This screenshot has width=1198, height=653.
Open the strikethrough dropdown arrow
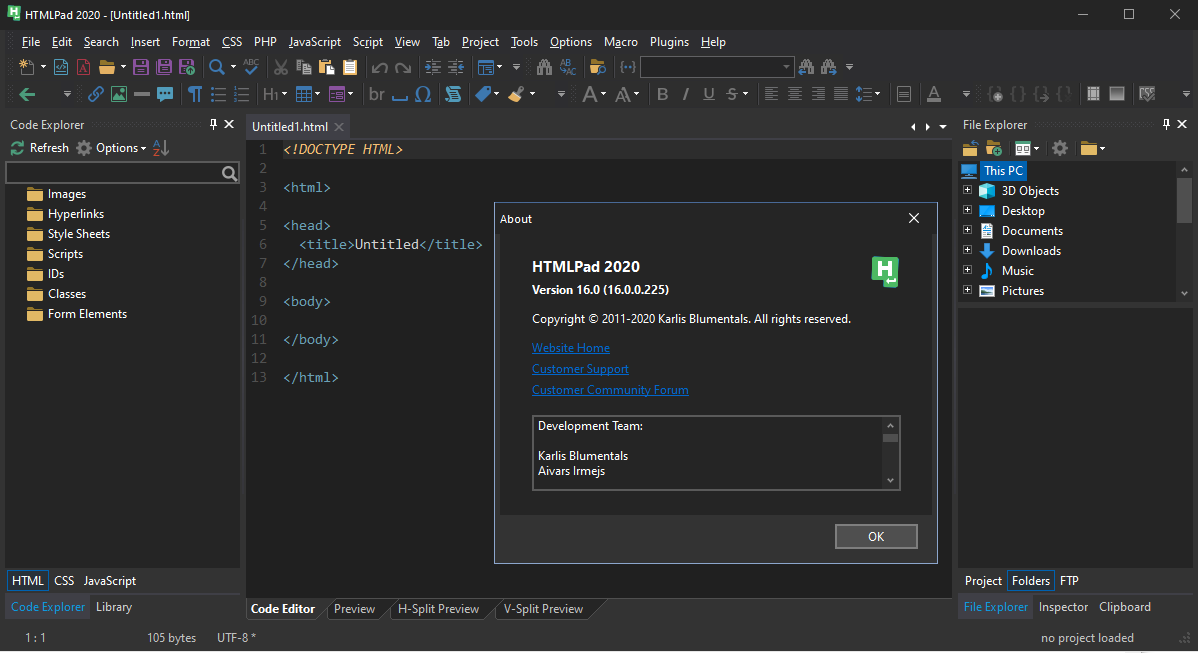746,94
